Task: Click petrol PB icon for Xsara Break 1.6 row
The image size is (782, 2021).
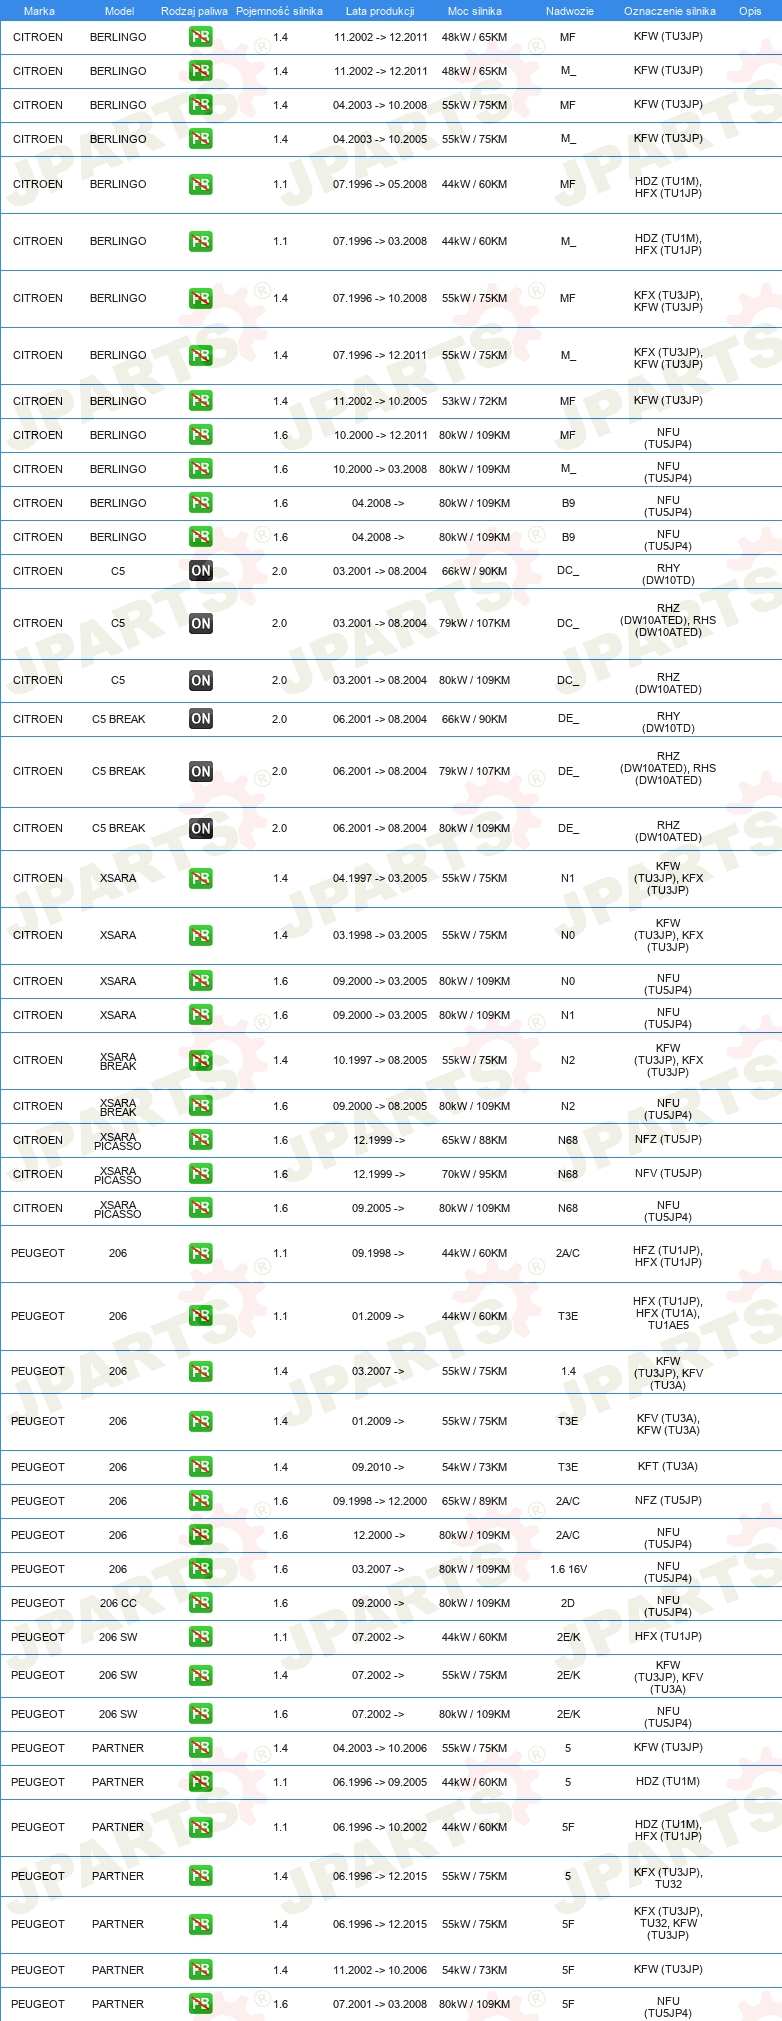Action: coord(201,1106)
